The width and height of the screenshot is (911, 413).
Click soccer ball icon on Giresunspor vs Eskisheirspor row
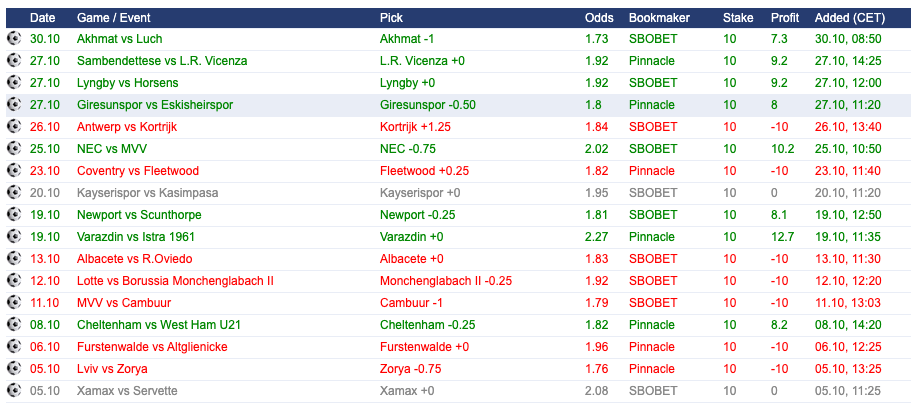point(14,105)
